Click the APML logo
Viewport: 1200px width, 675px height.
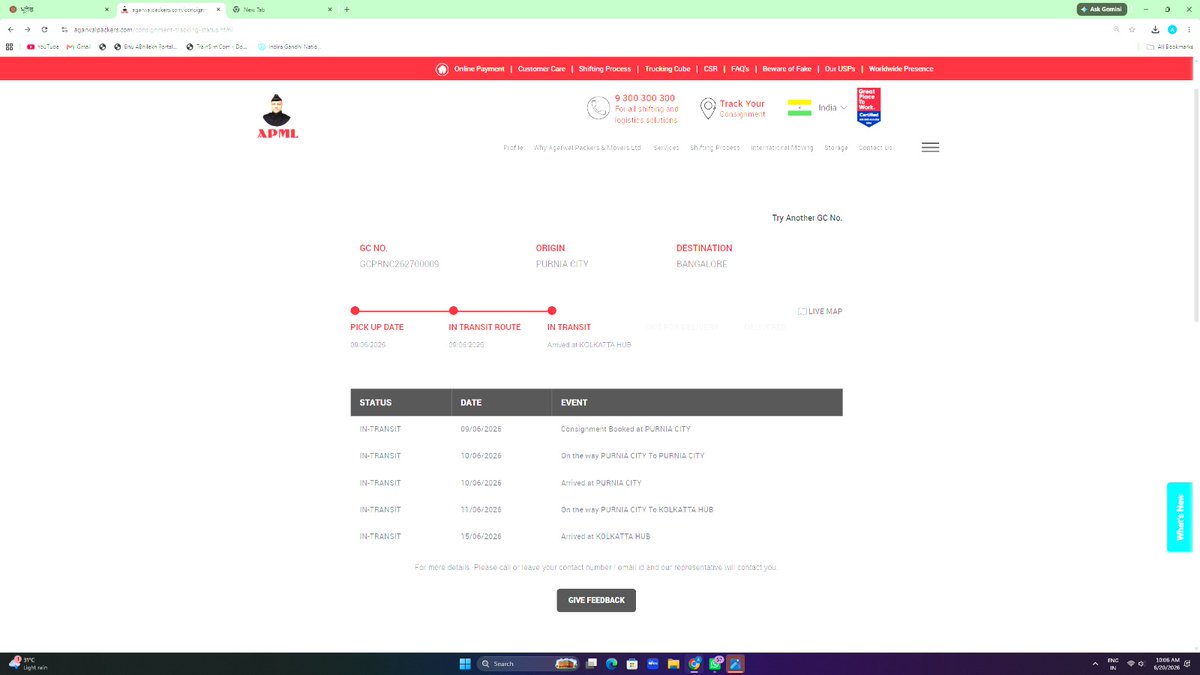pos(277,116)
